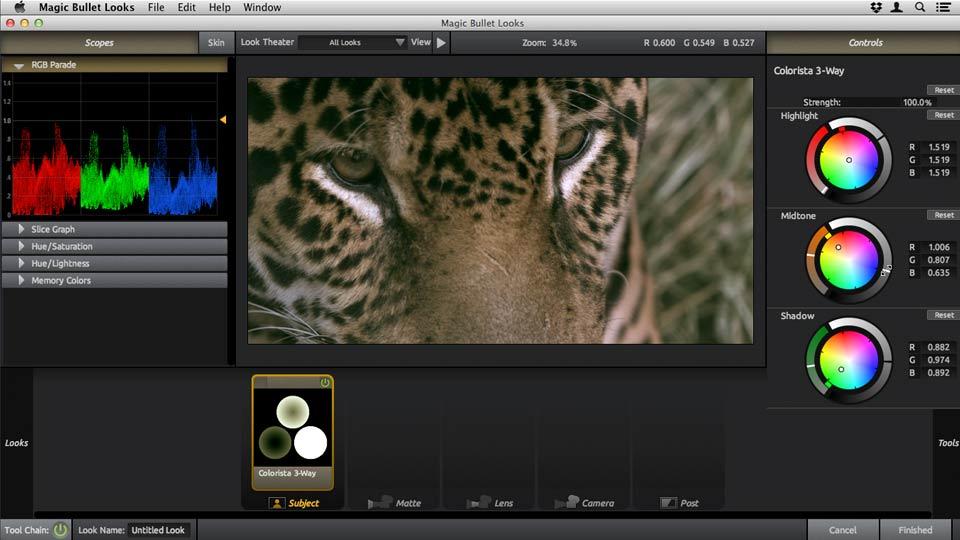Image resolution: width=960 pixels, height=540 pixels.
Task: Click the Look Name input field
Action: 158,530
